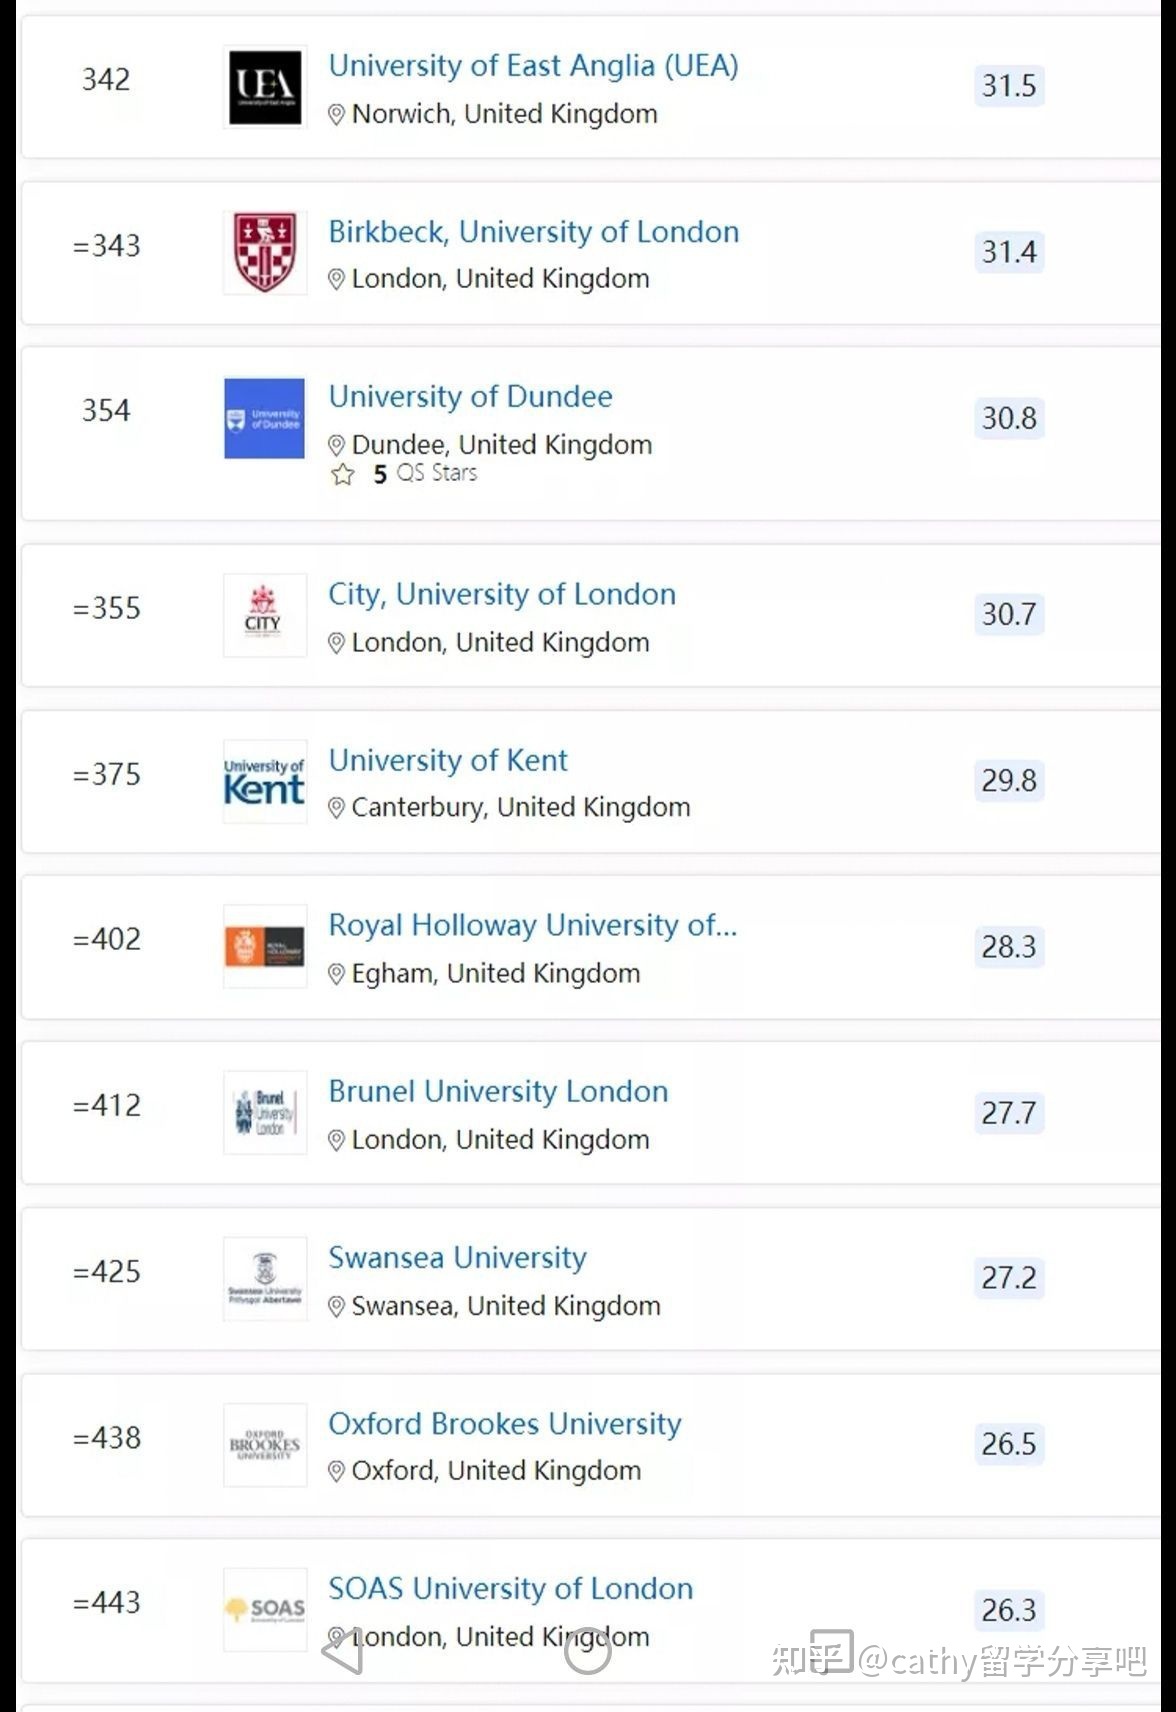1176x1712 pixels.
Task: Open Birkbeck, University of London link
Action: 534,232
